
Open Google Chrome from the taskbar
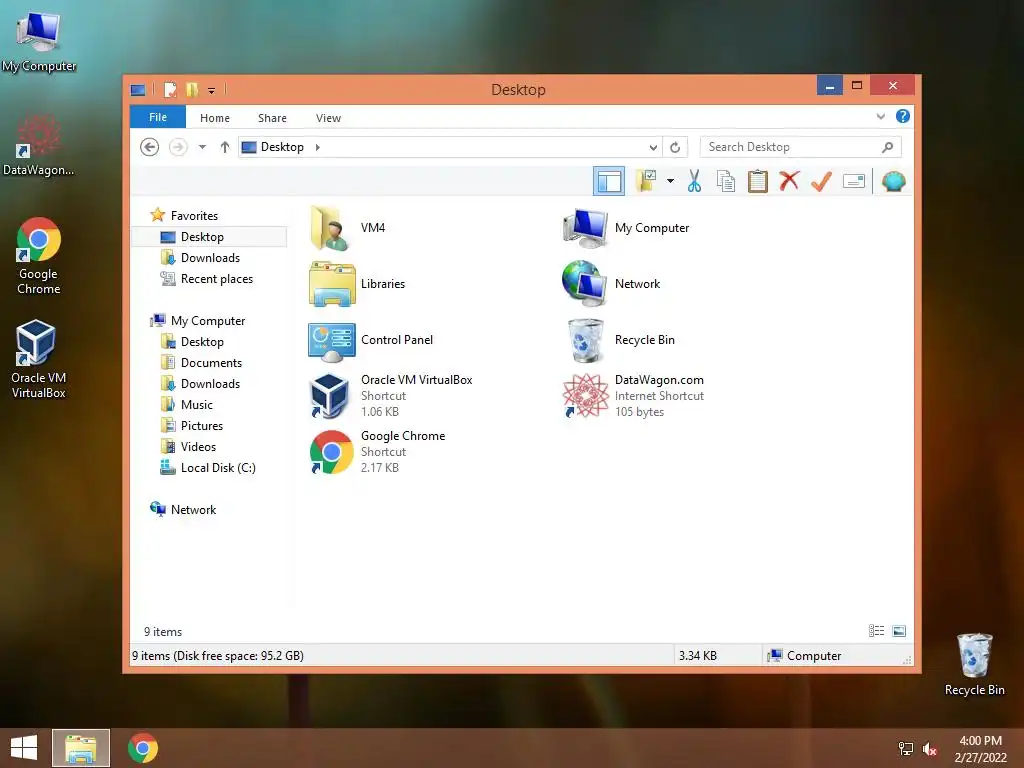143,748
